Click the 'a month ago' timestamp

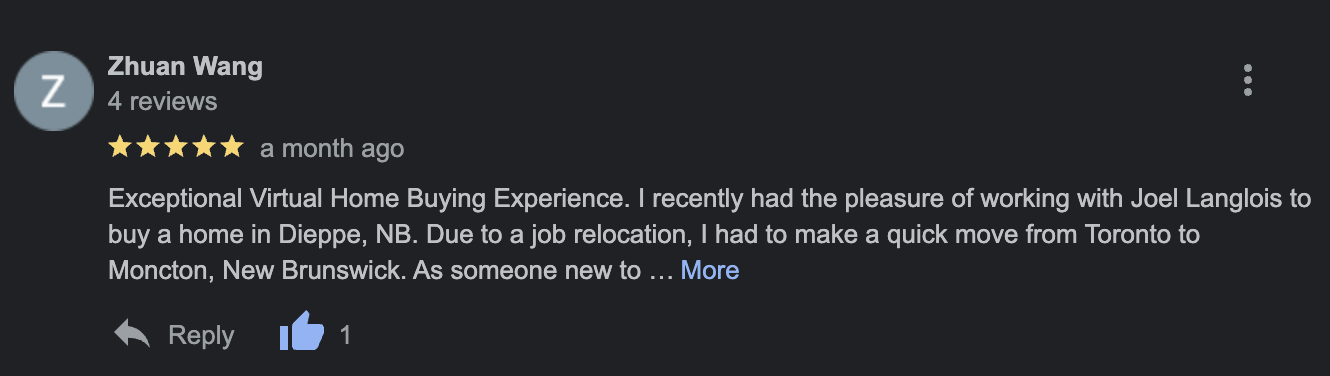(332, 149)
